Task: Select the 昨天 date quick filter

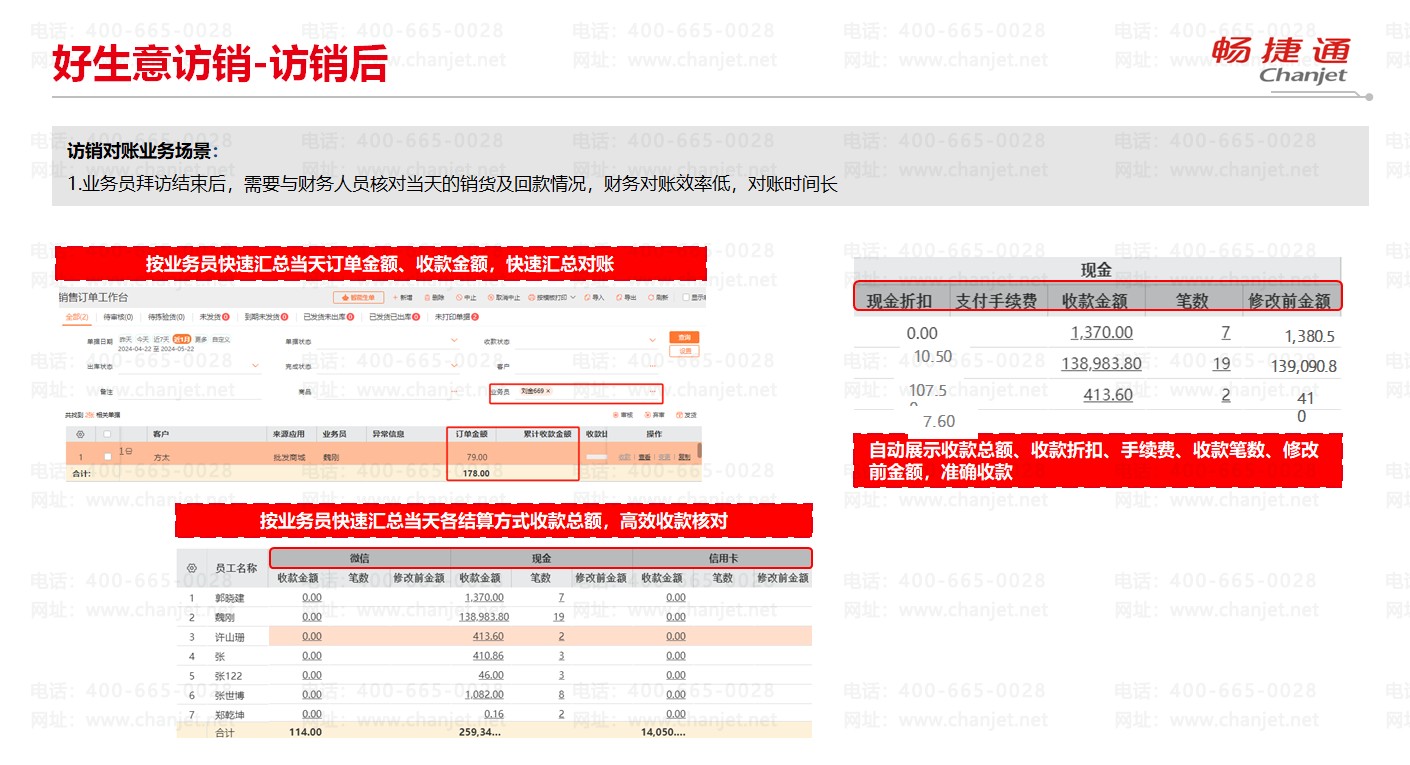Action: pos(125,339)
